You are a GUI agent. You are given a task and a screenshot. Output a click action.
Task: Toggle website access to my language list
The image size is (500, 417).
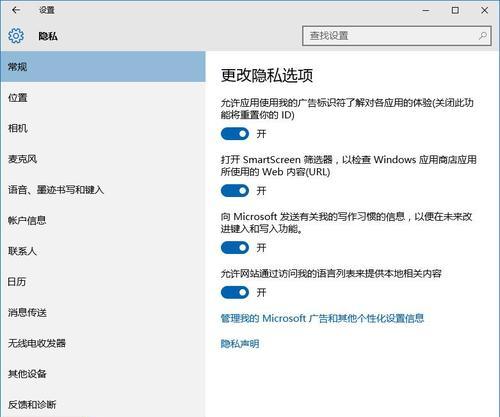coord(235,293)
